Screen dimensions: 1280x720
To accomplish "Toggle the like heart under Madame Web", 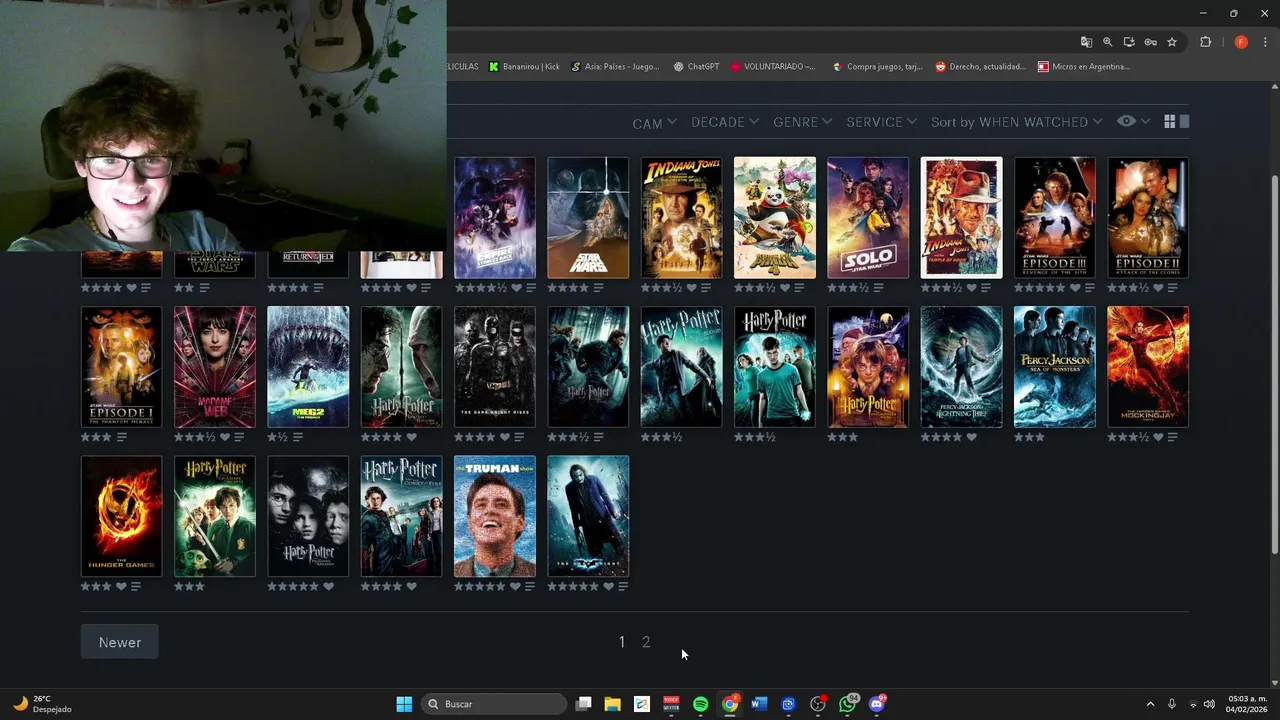I will tap(225, 437).
